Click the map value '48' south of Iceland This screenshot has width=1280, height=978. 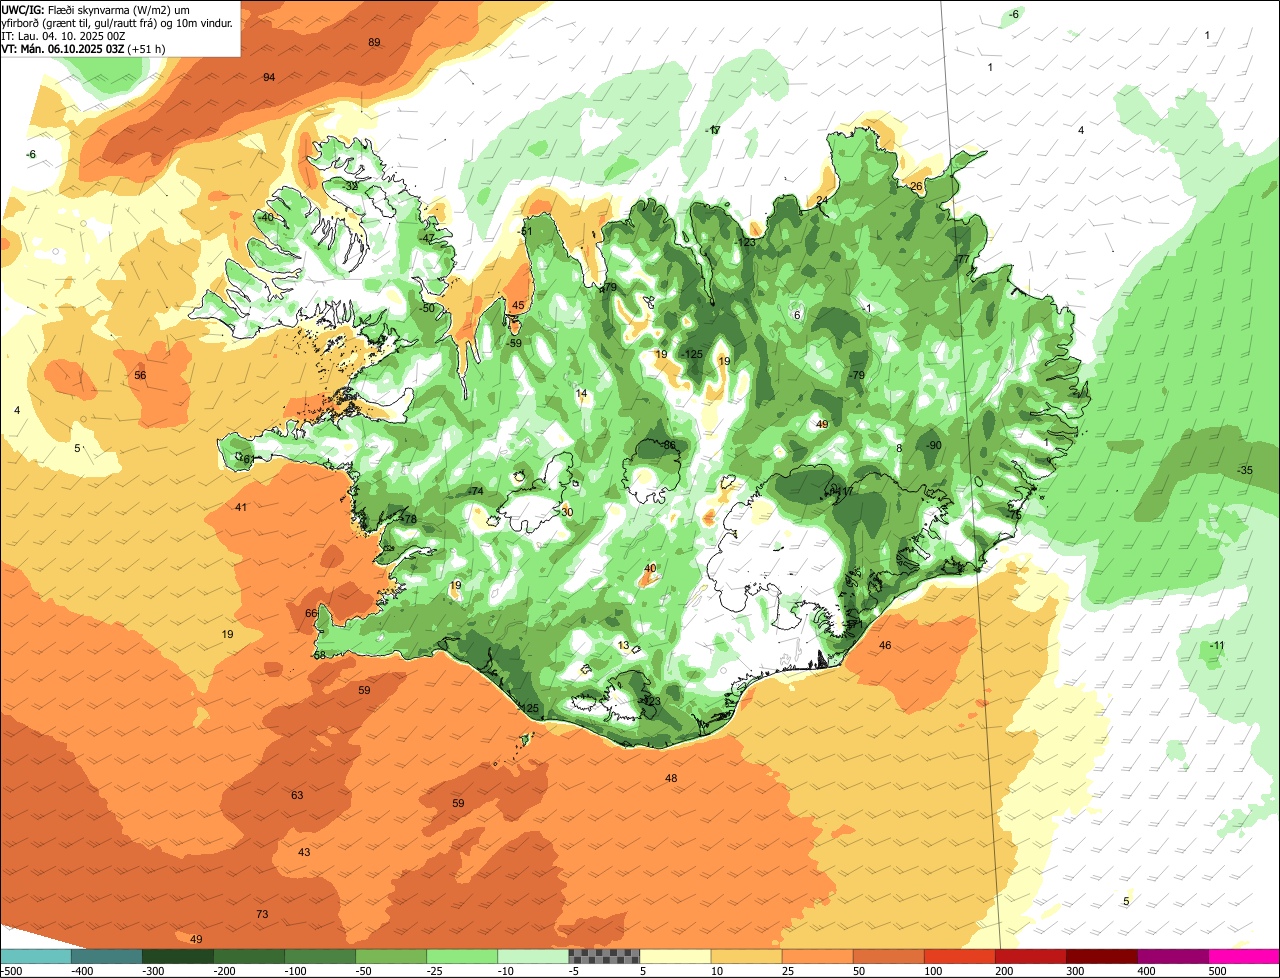point(671,778)
